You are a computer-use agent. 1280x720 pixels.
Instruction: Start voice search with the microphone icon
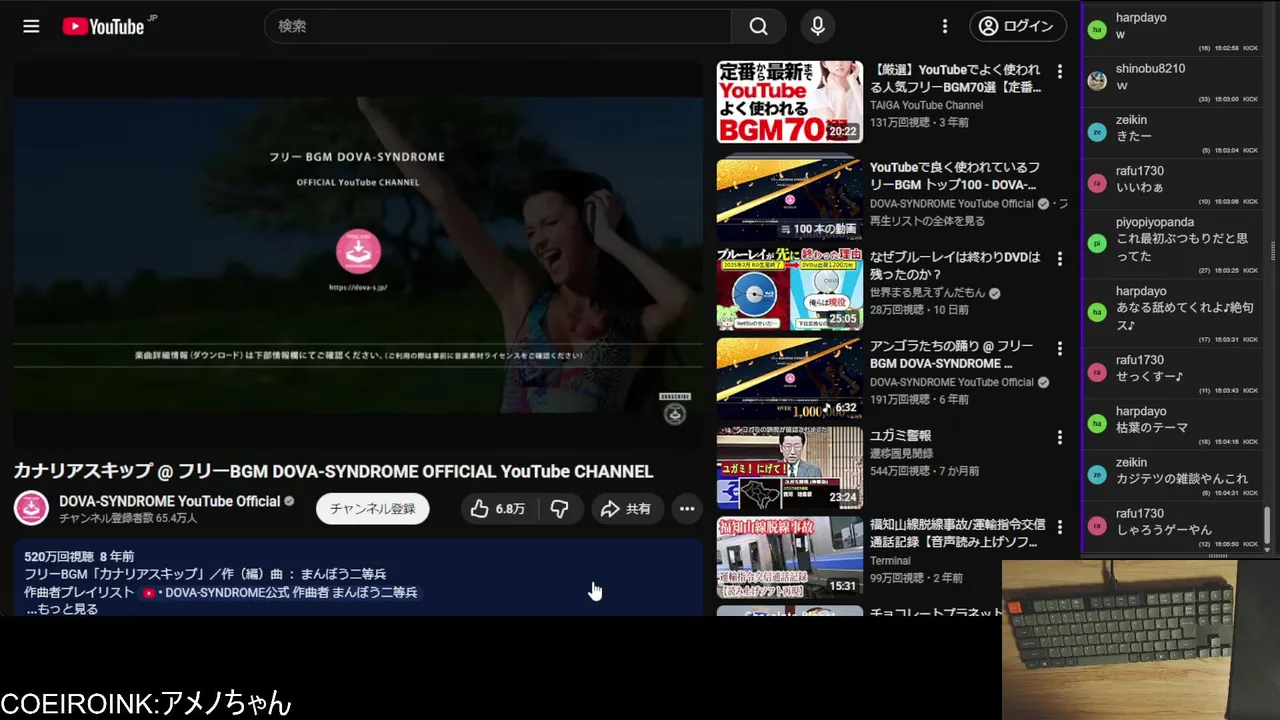pos(818,27)
